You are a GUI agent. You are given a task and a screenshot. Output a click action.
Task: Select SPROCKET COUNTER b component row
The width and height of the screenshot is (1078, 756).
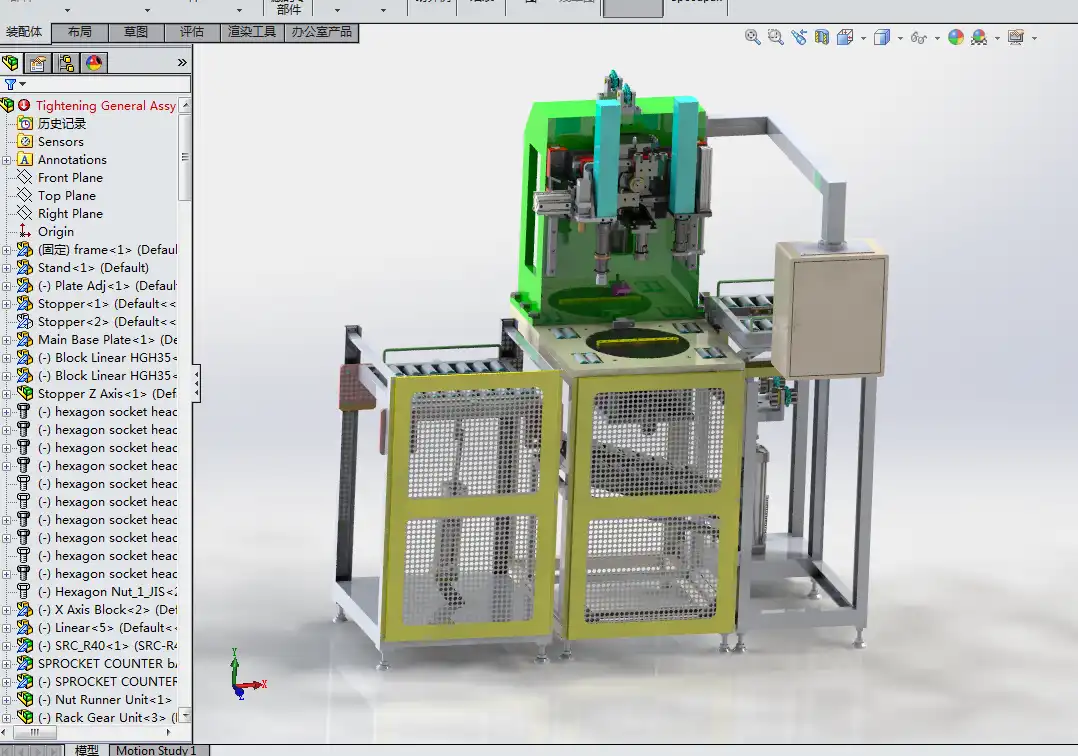coord(107,663)
